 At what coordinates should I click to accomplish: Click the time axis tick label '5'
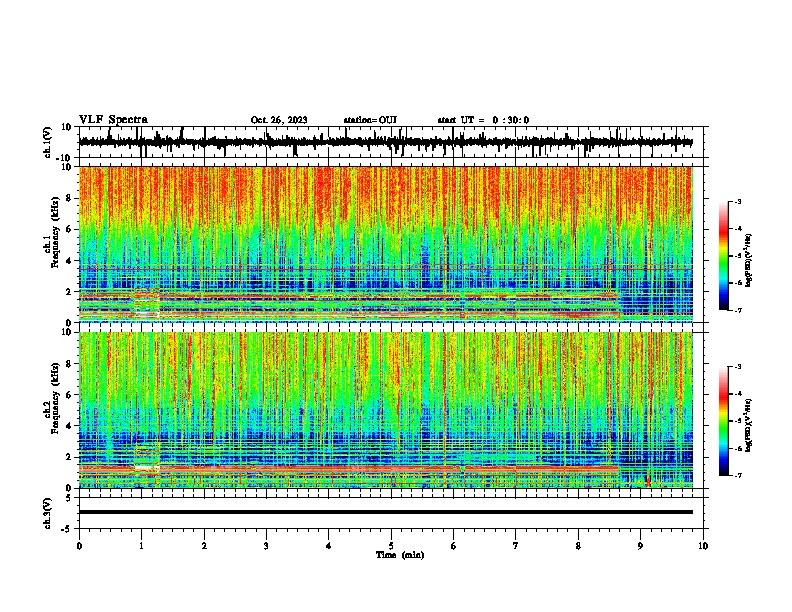tap(391, 546)
